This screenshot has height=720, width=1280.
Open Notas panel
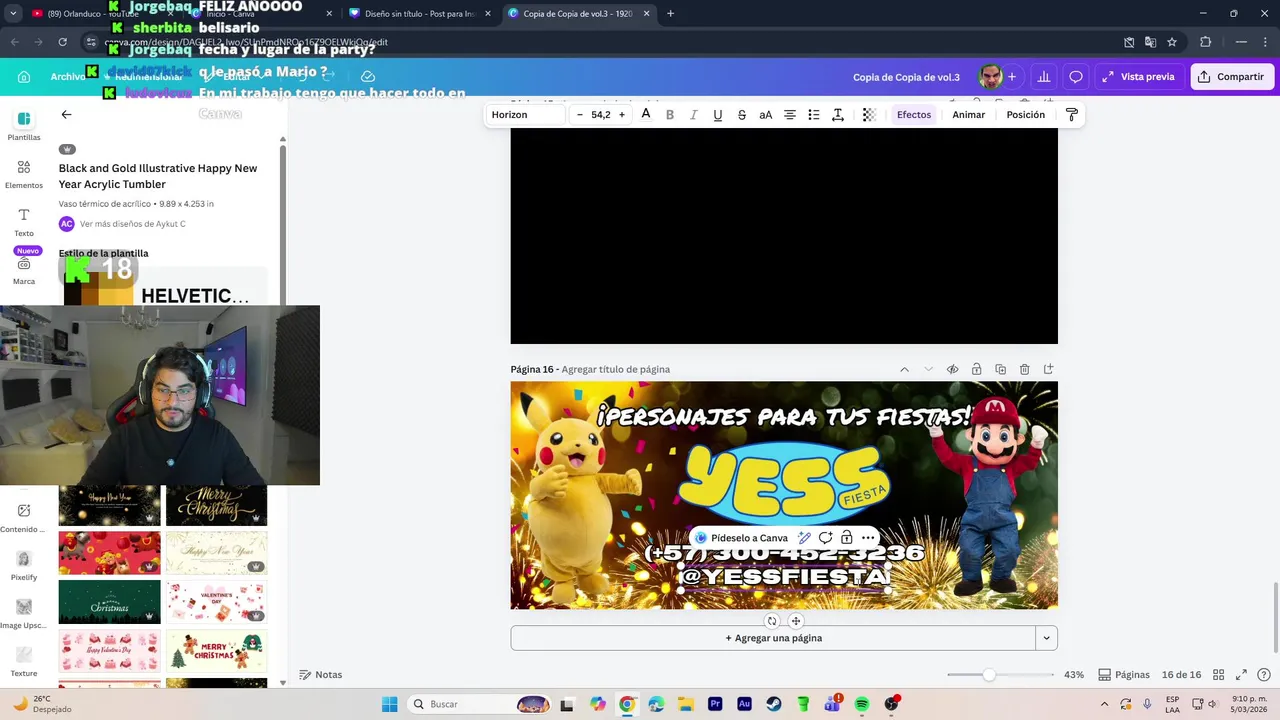point(321,675)
